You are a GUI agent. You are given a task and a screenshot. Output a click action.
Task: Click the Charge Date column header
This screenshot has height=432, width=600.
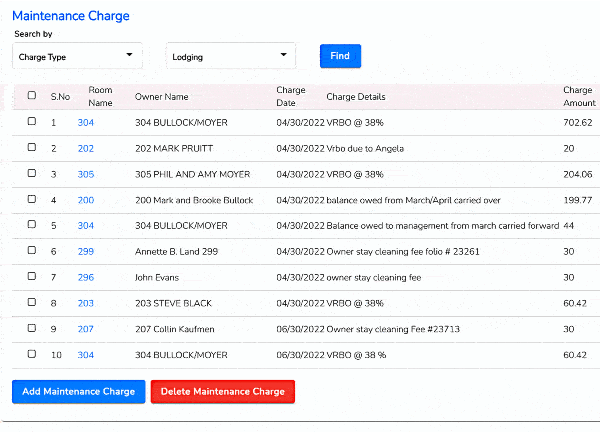pos(291,96)
